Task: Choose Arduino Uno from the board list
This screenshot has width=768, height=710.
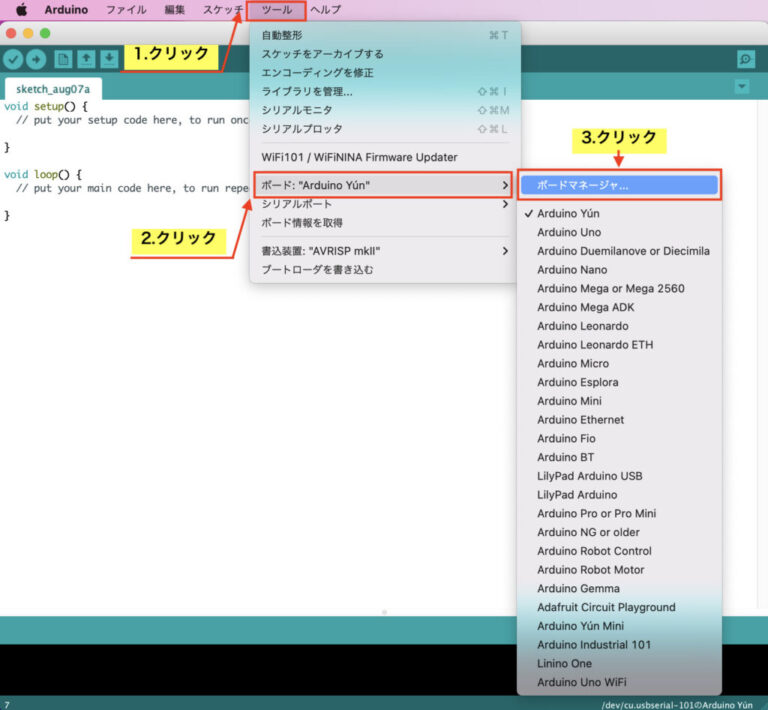Action: coord(568,232)
